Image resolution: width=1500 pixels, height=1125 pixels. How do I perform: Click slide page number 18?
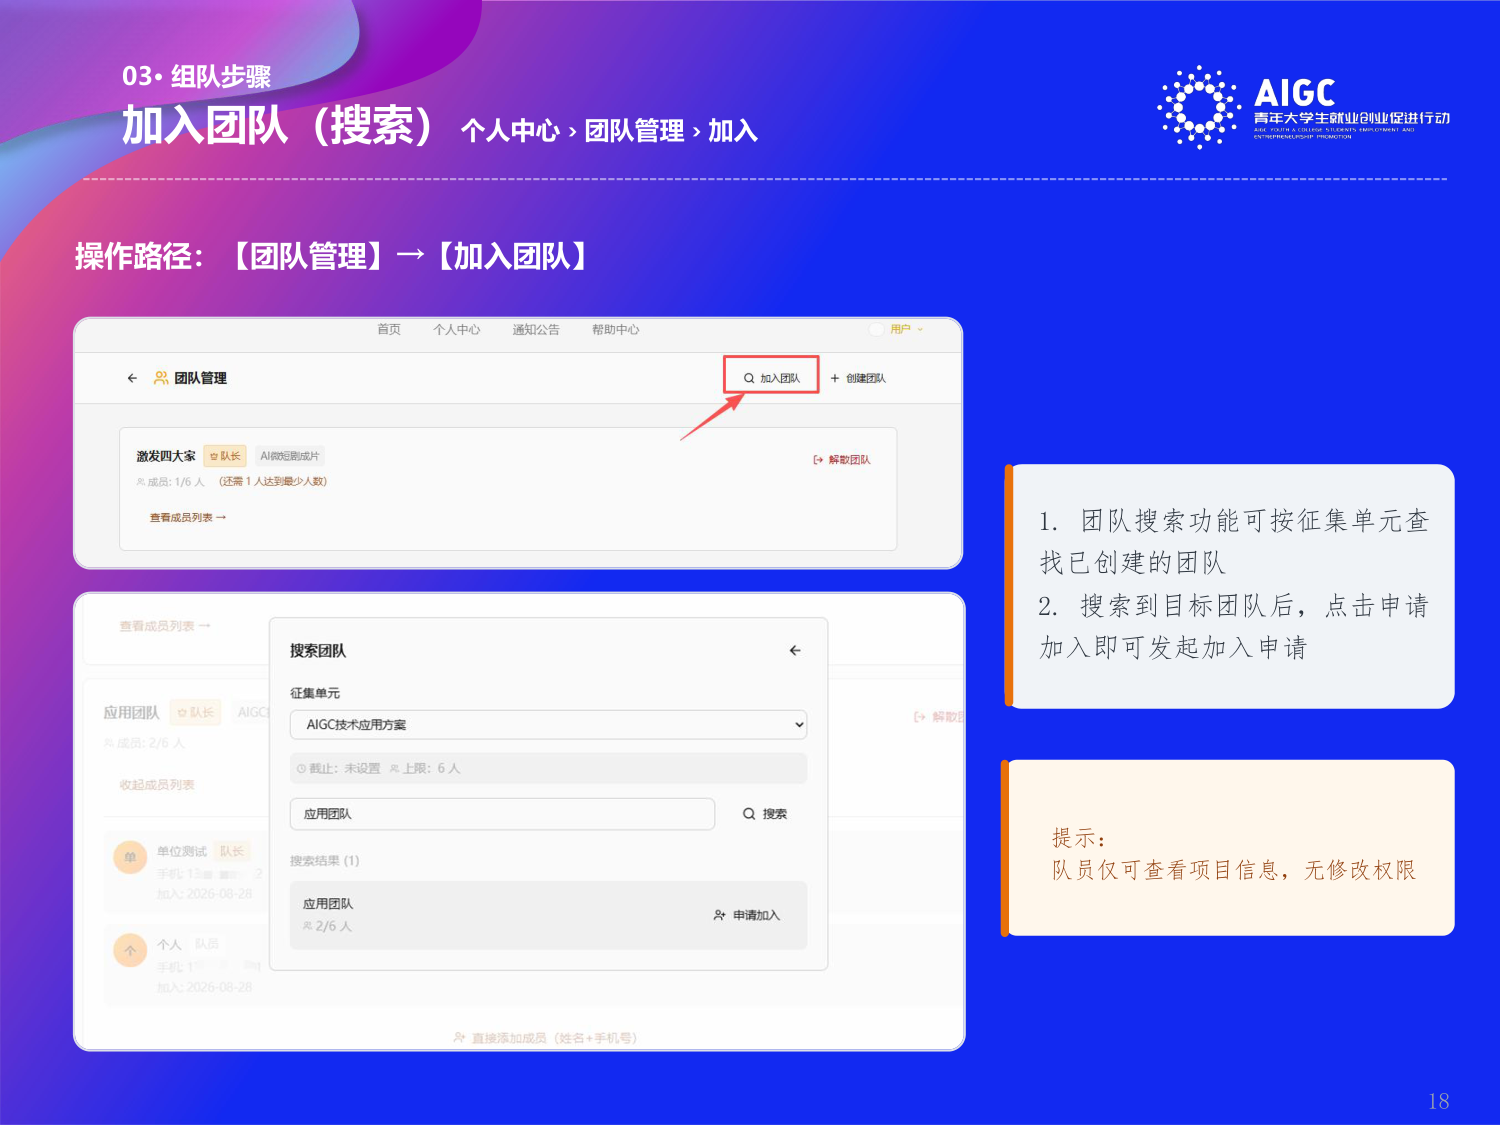pos(1438,1101)
